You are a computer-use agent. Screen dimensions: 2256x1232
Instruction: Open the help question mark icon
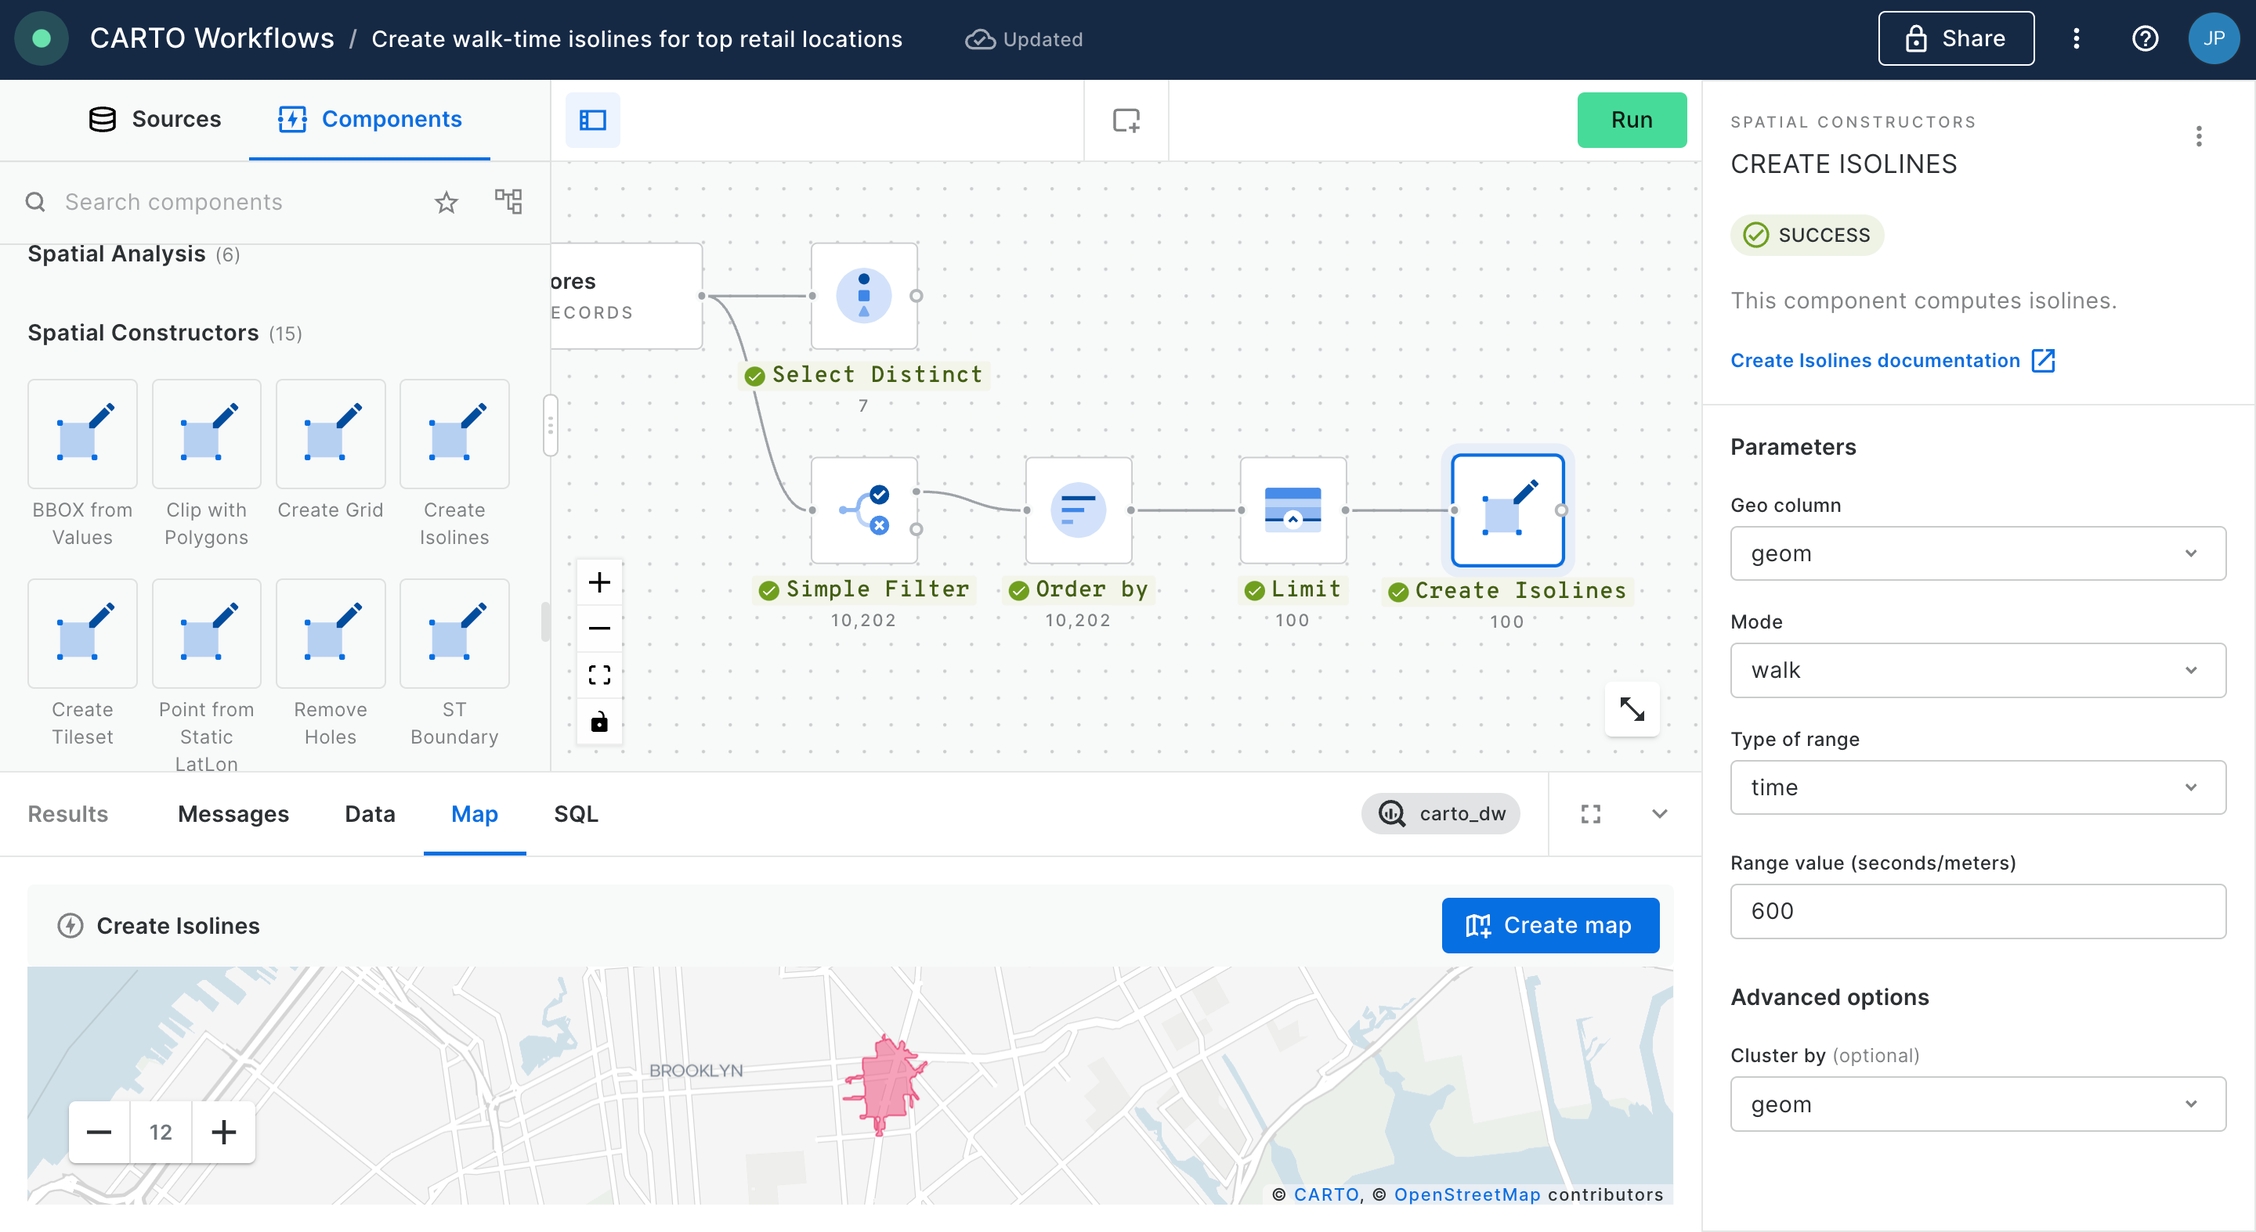coord(2144,39)
